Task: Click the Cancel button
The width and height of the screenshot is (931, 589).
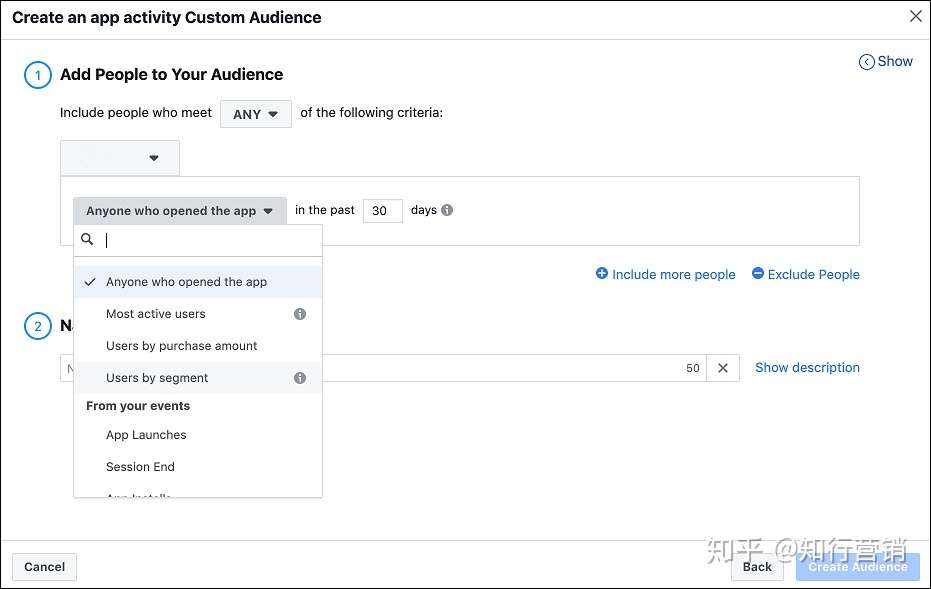Action: pos(44,566)
